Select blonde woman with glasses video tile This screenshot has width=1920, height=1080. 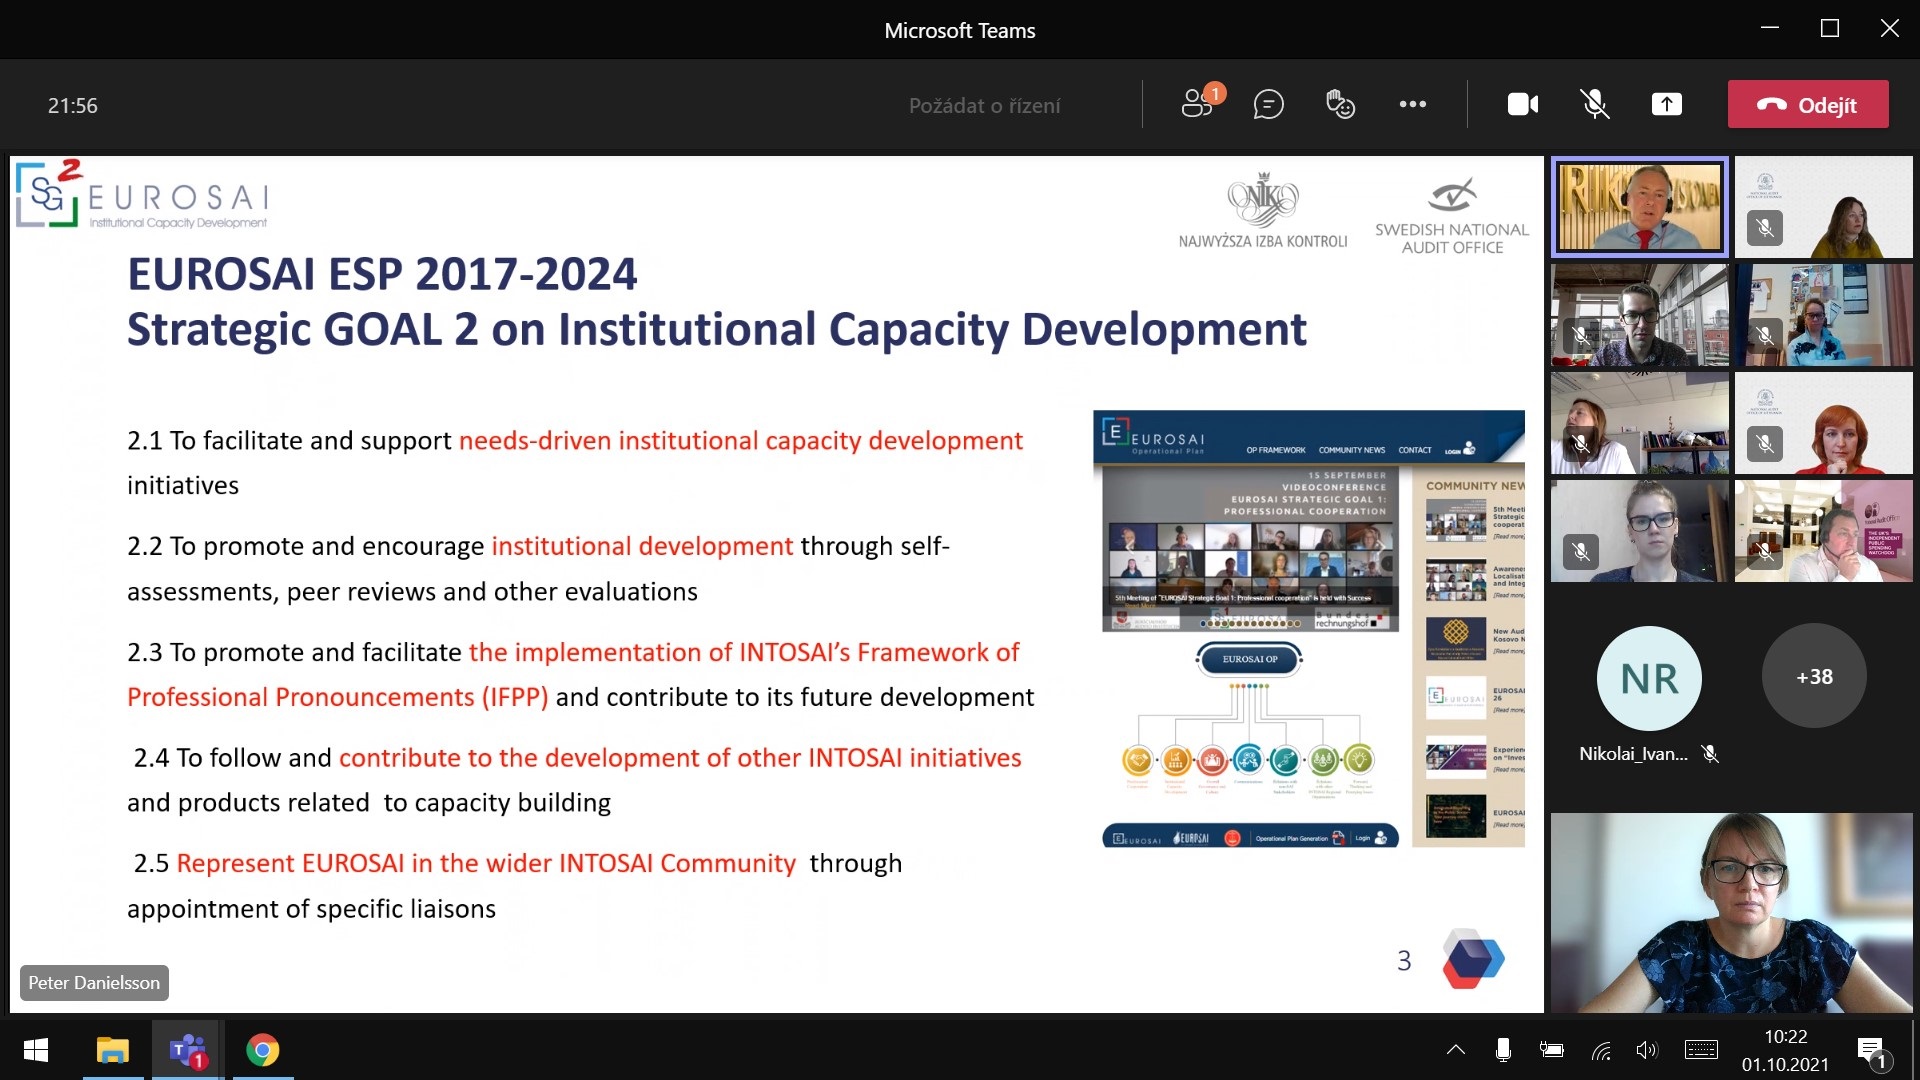[x=1640, y=531]
